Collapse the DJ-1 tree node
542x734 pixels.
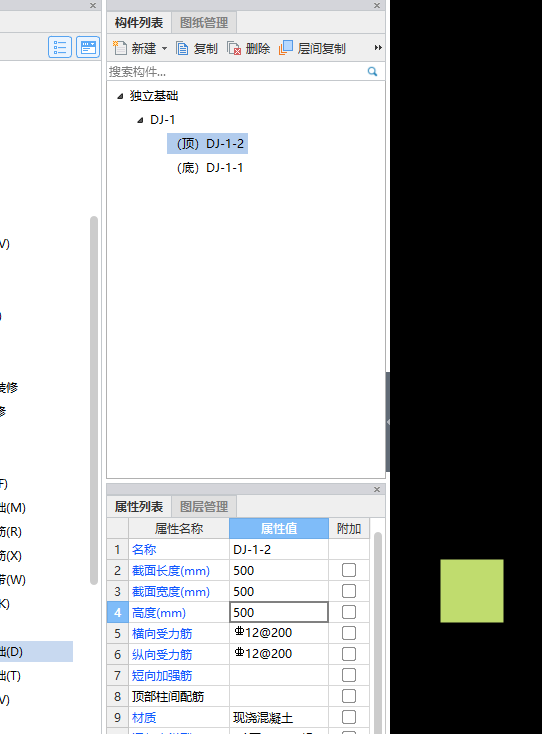click(x=140, y=120)
